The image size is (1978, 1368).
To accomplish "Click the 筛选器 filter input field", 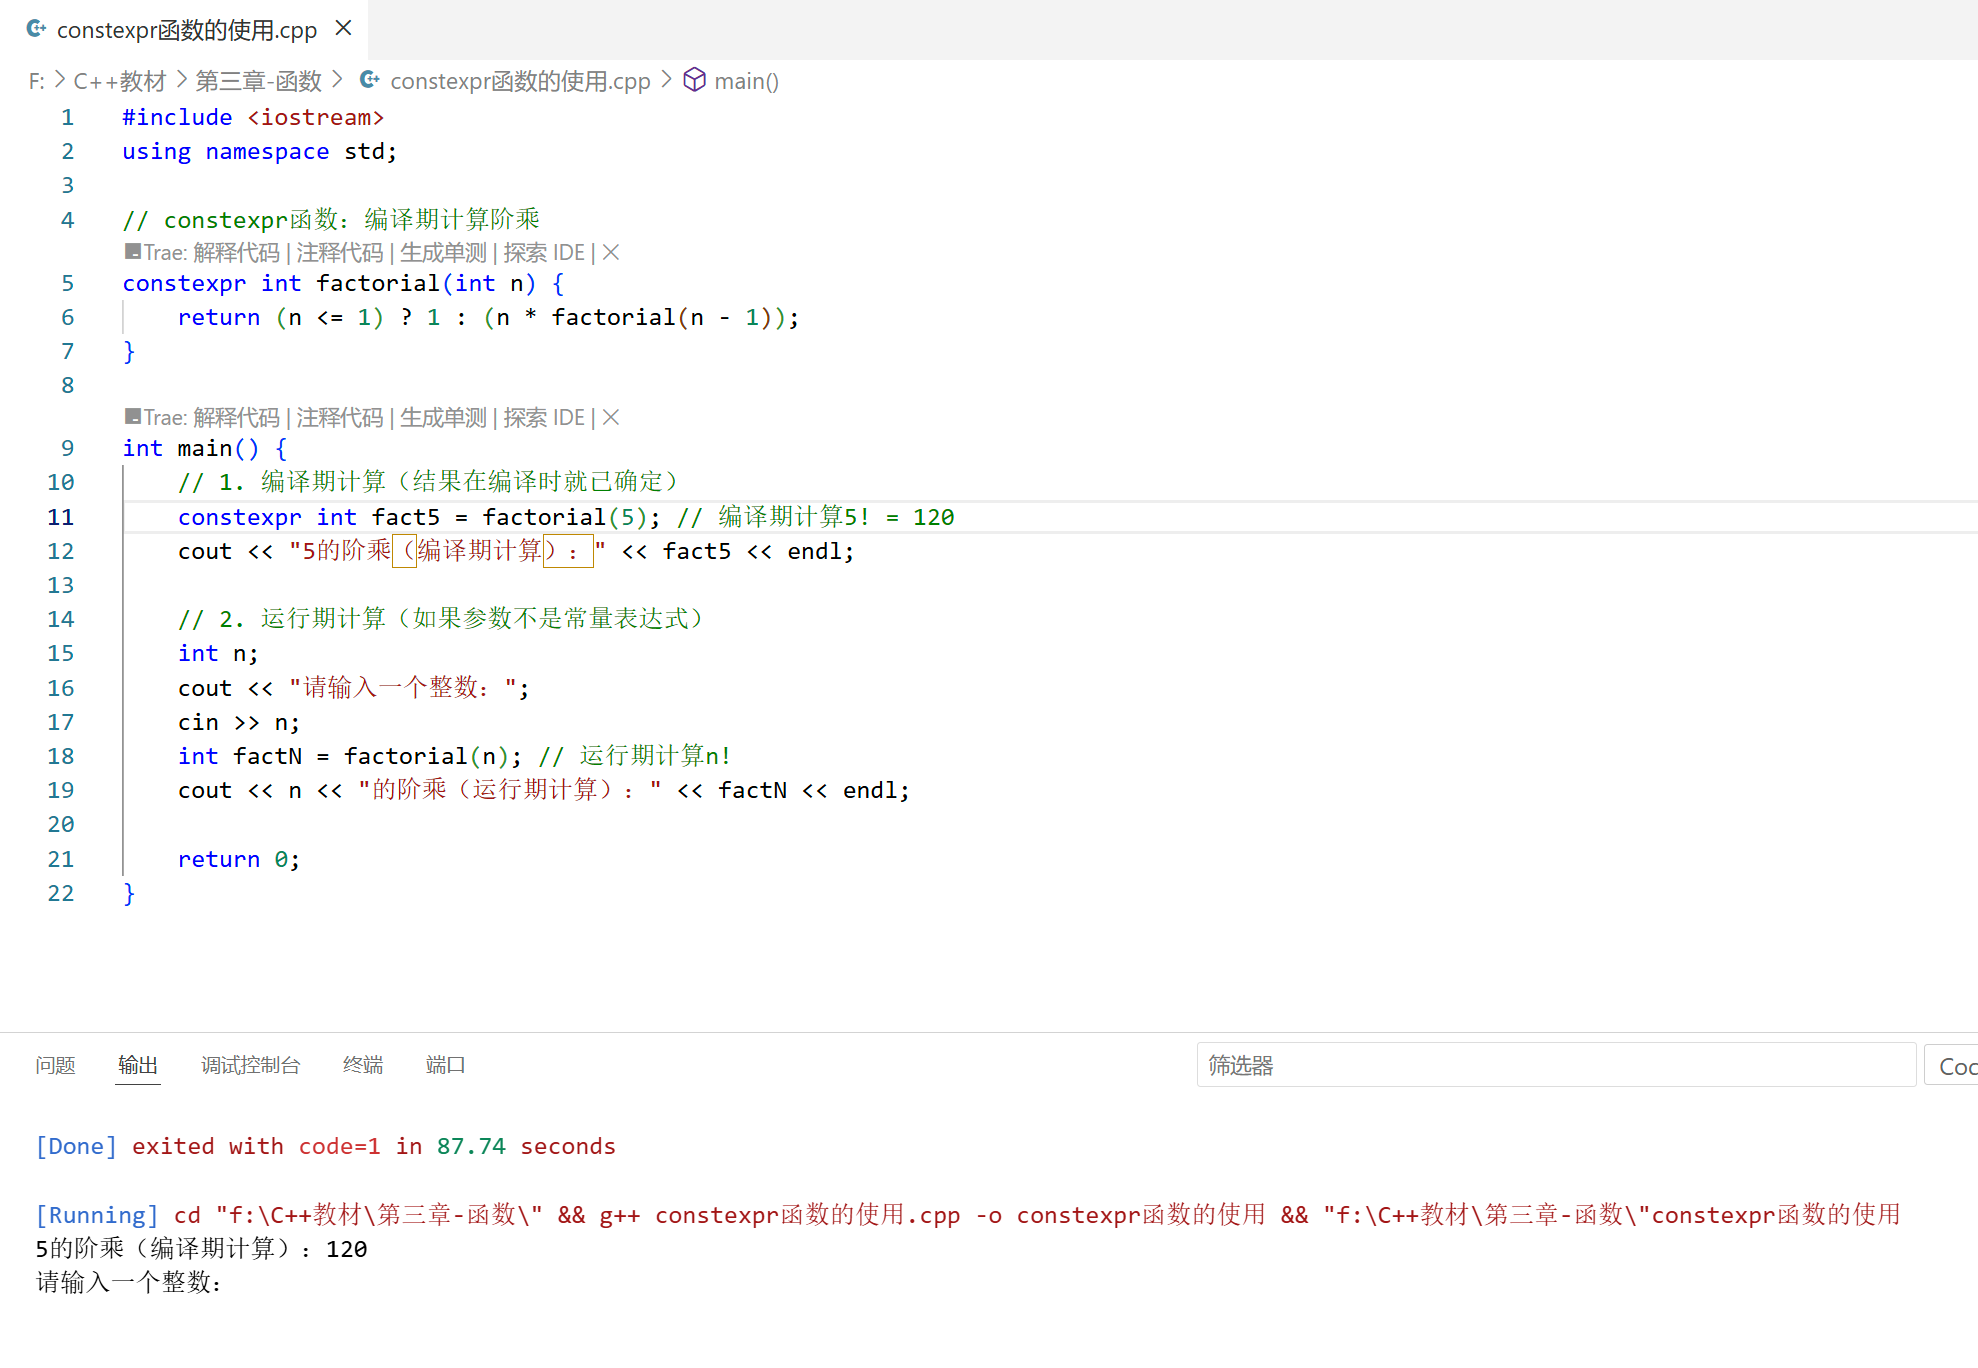I will click(1555, 1065).
